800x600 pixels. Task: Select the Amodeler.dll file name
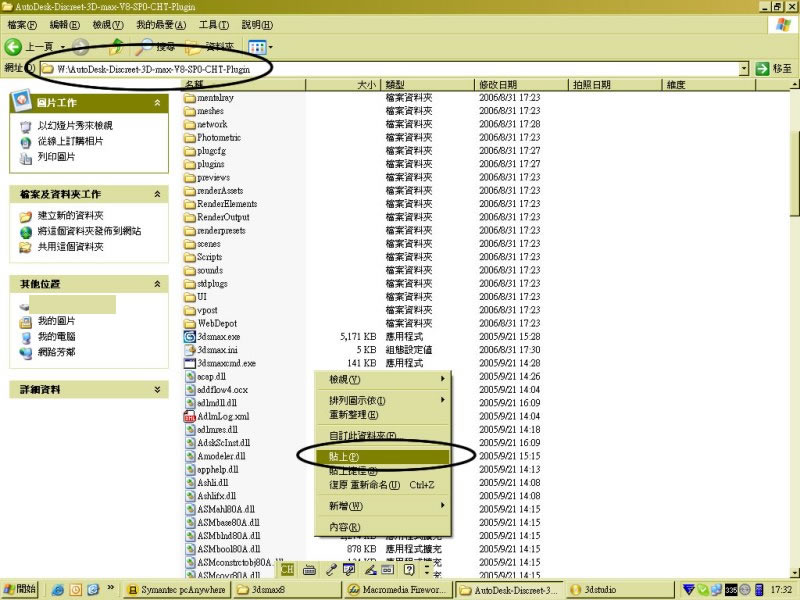click(221, 456)
